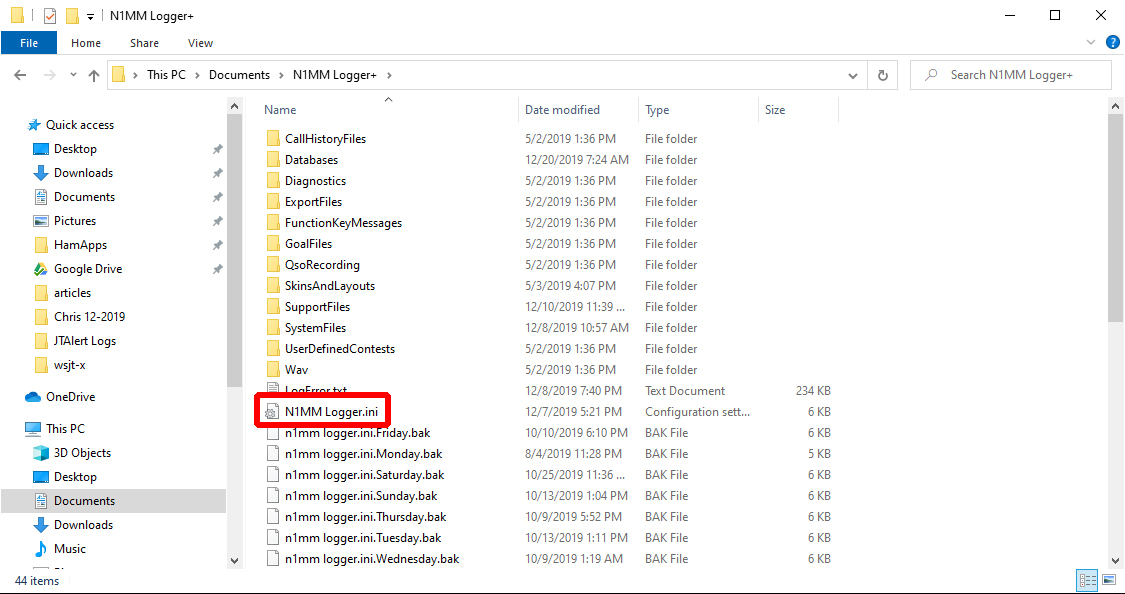The width and height of the screenshot is (1125, 594).
Task: Expand breadcrumb chevron after N1MM Logger+
Action: (x=390, y=75)
